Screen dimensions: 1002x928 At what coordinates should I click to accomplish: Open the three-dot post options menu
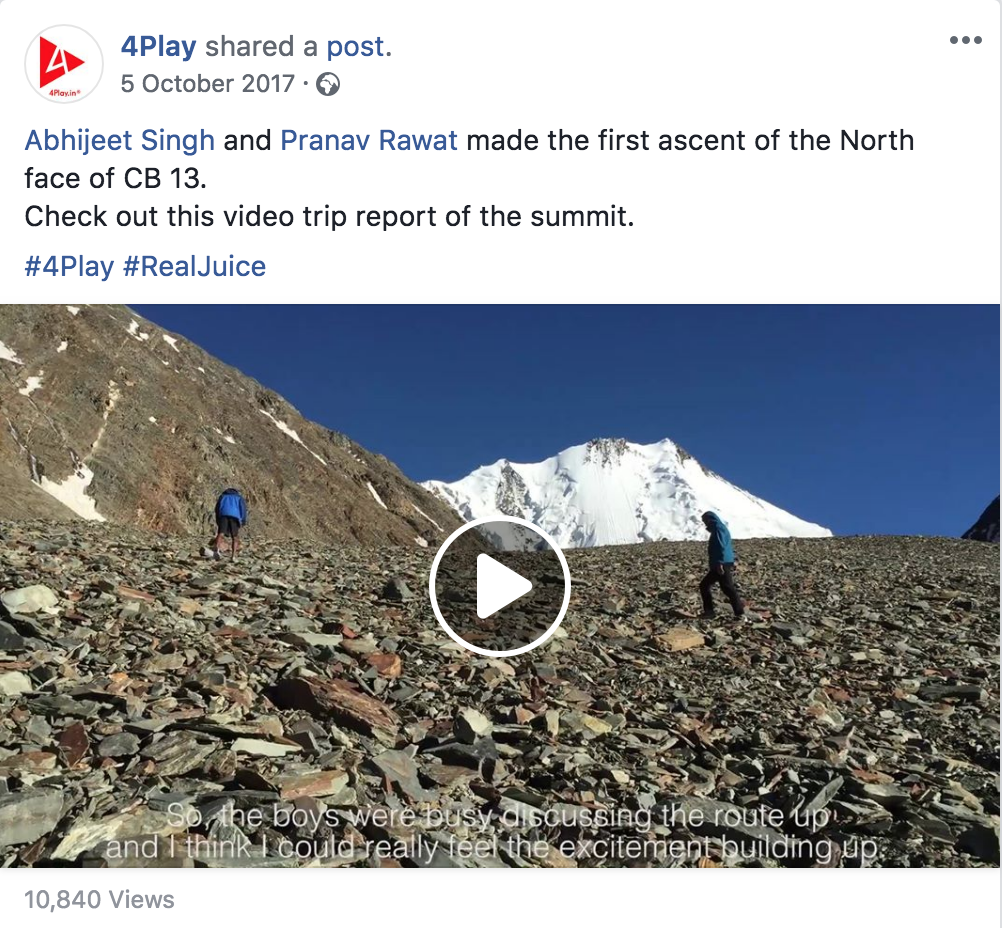pos(966,40)
